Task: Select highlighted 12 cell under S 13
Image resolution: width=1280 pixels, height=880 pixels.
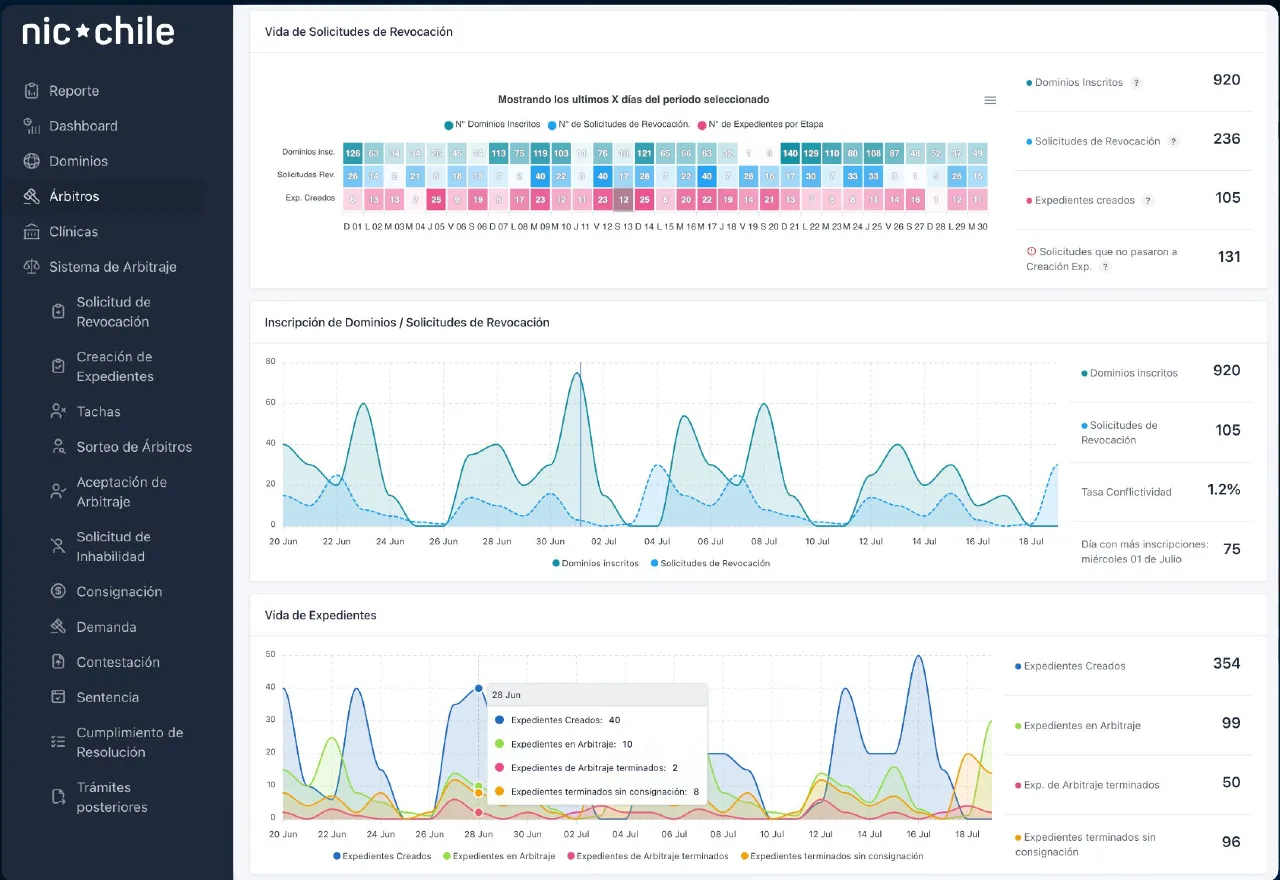Action: click(624, 198)
